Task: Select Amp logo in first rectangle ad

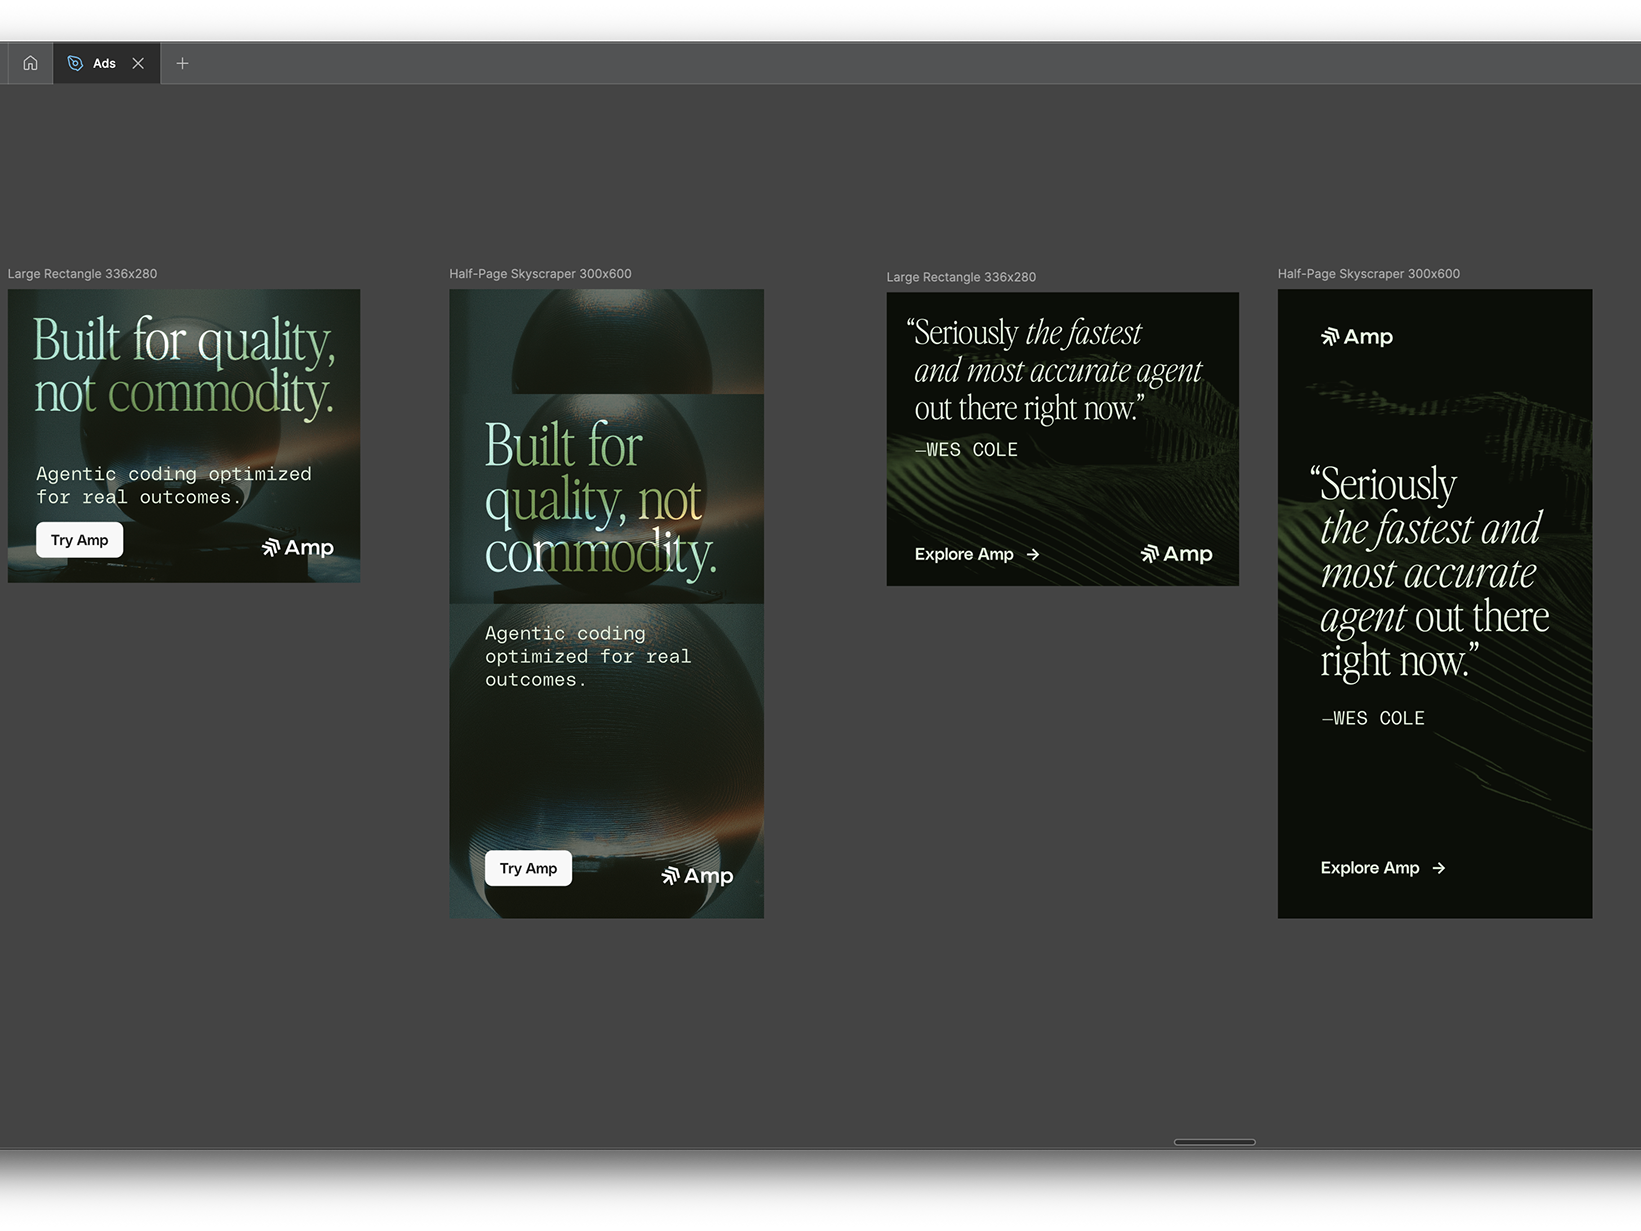Action: 298,547
